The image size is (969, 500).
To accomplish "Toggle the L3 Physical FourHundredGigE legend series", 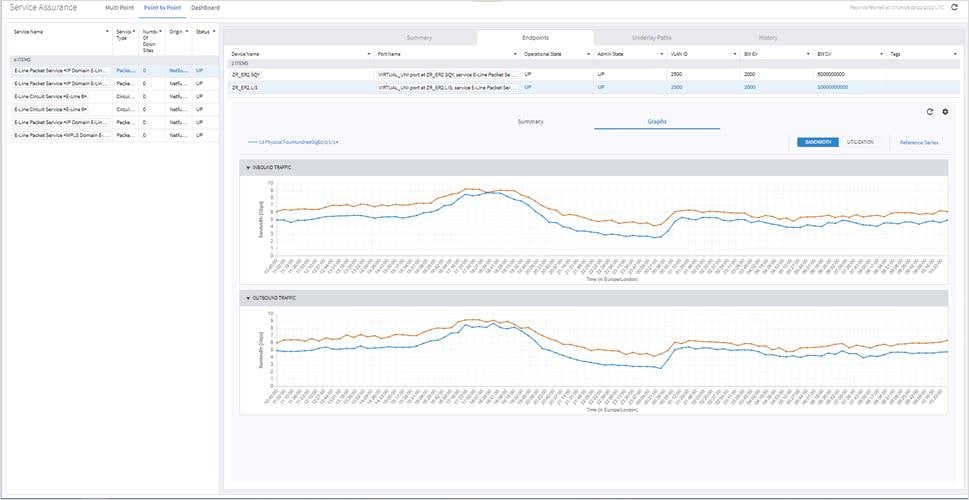I will point(293,142).
